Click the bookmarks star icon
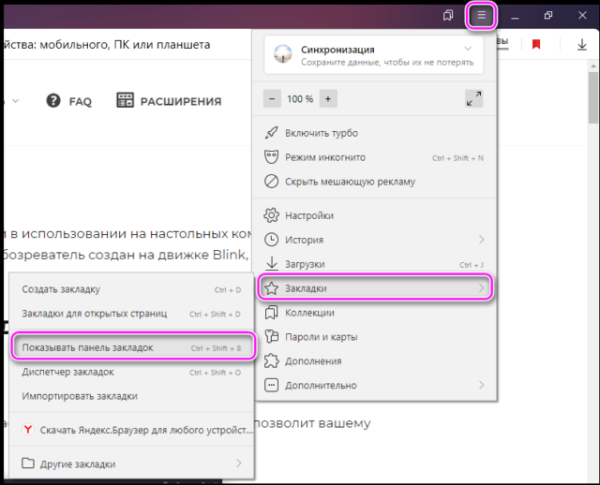The height and width of the screenshot is (485, 600). click(x=271, y=288)
